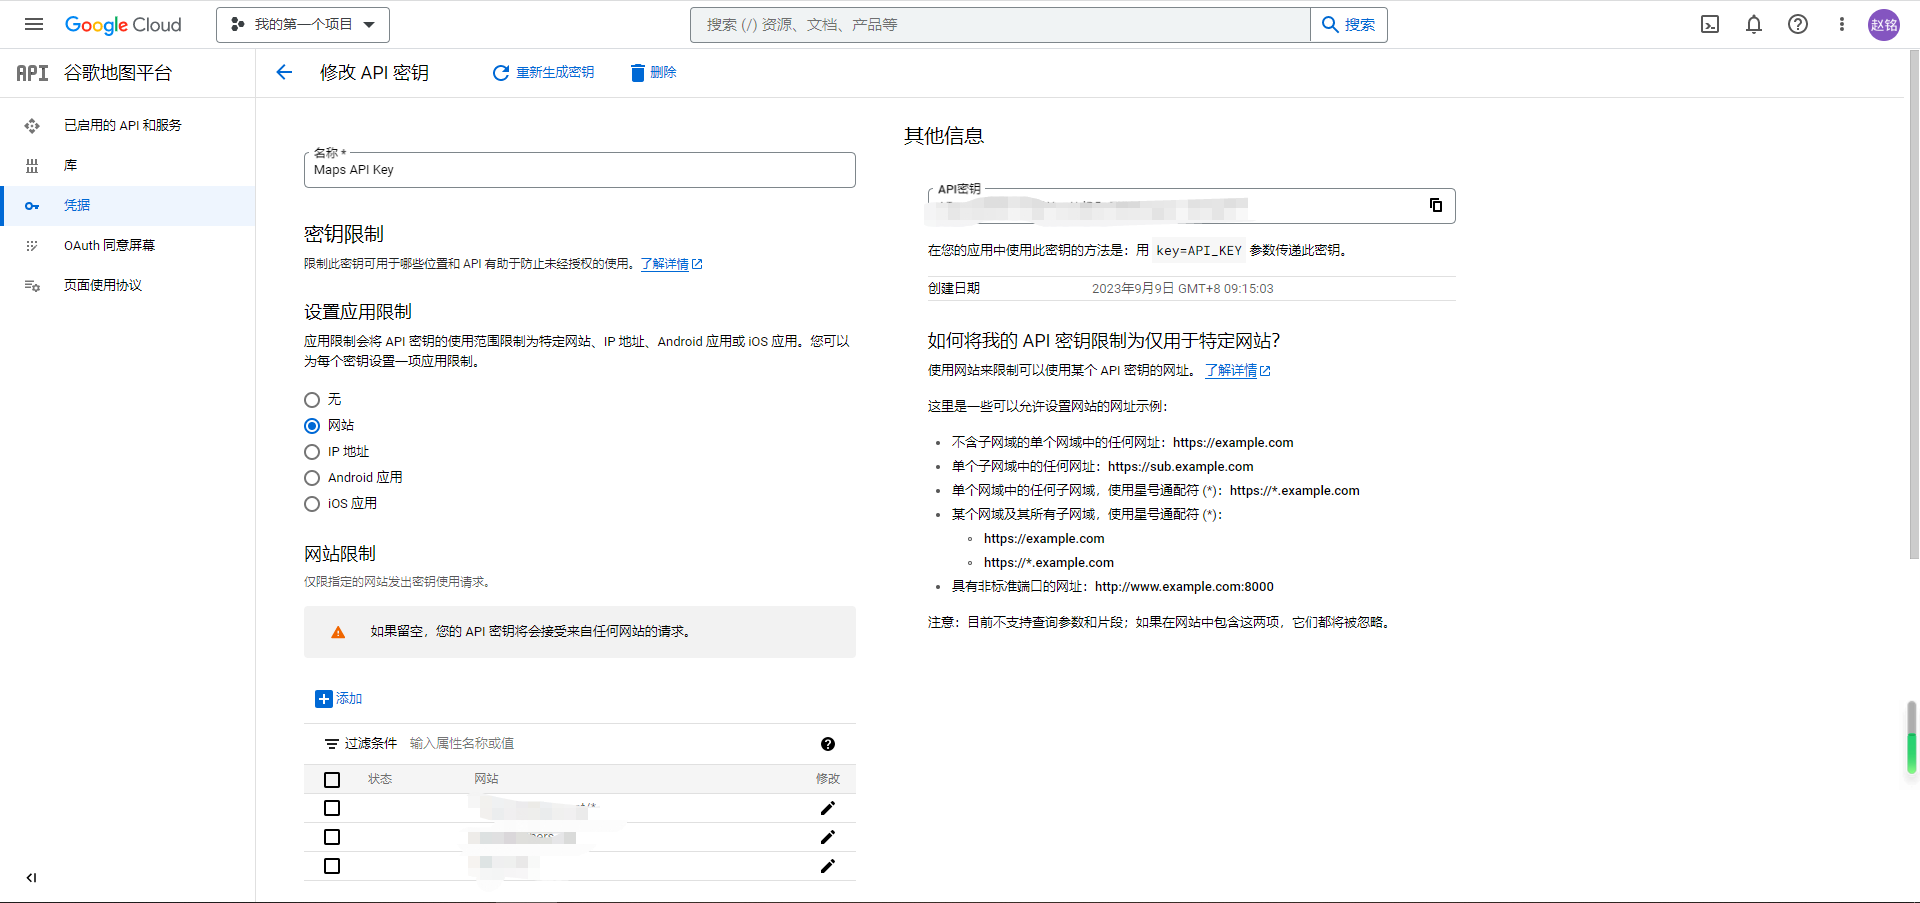Select 凭据 credentials in sidebar

(128, 205)
